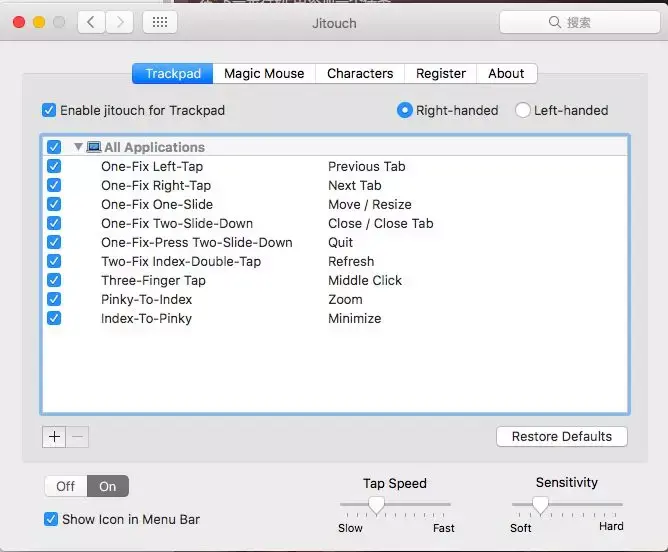This screenshot has height=552, width=668.
Task: Open the Characters tab
Action: coord(360,74)
